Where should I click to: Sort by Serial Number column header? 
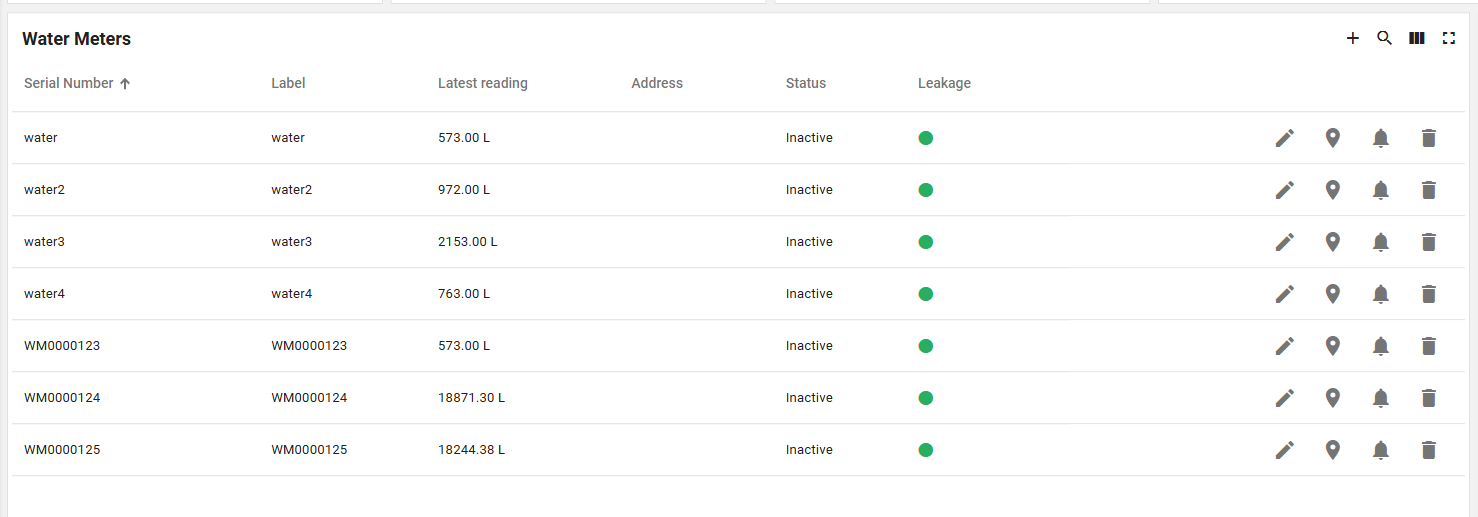(x=68, y=84)
